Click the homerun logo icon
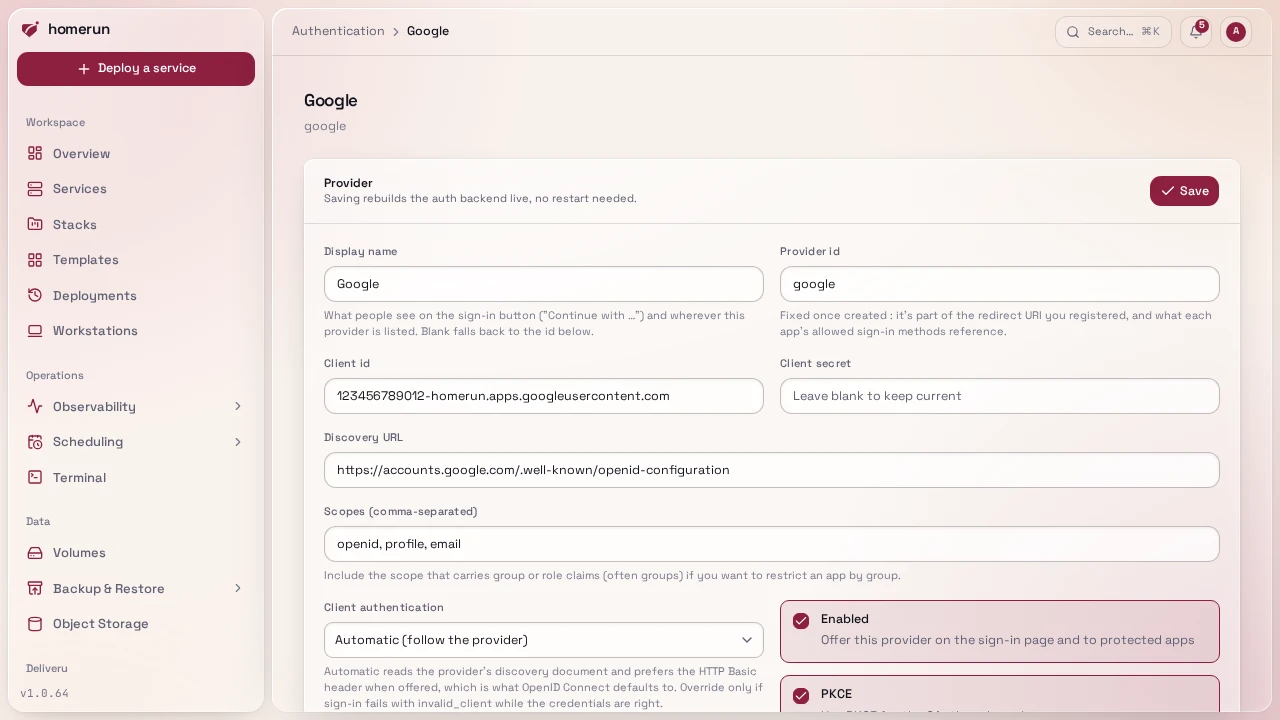 [x=31, y=29]
